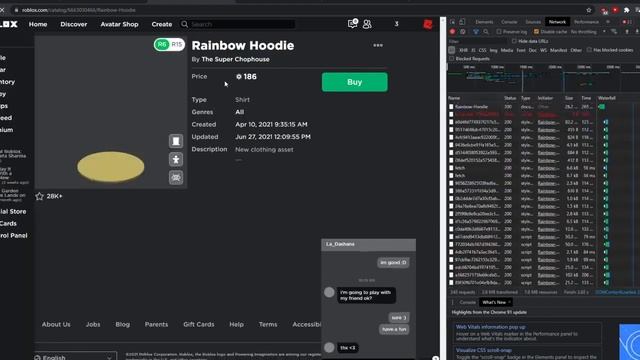Switch to the Console DevTools tab

[x=509, y=22]
